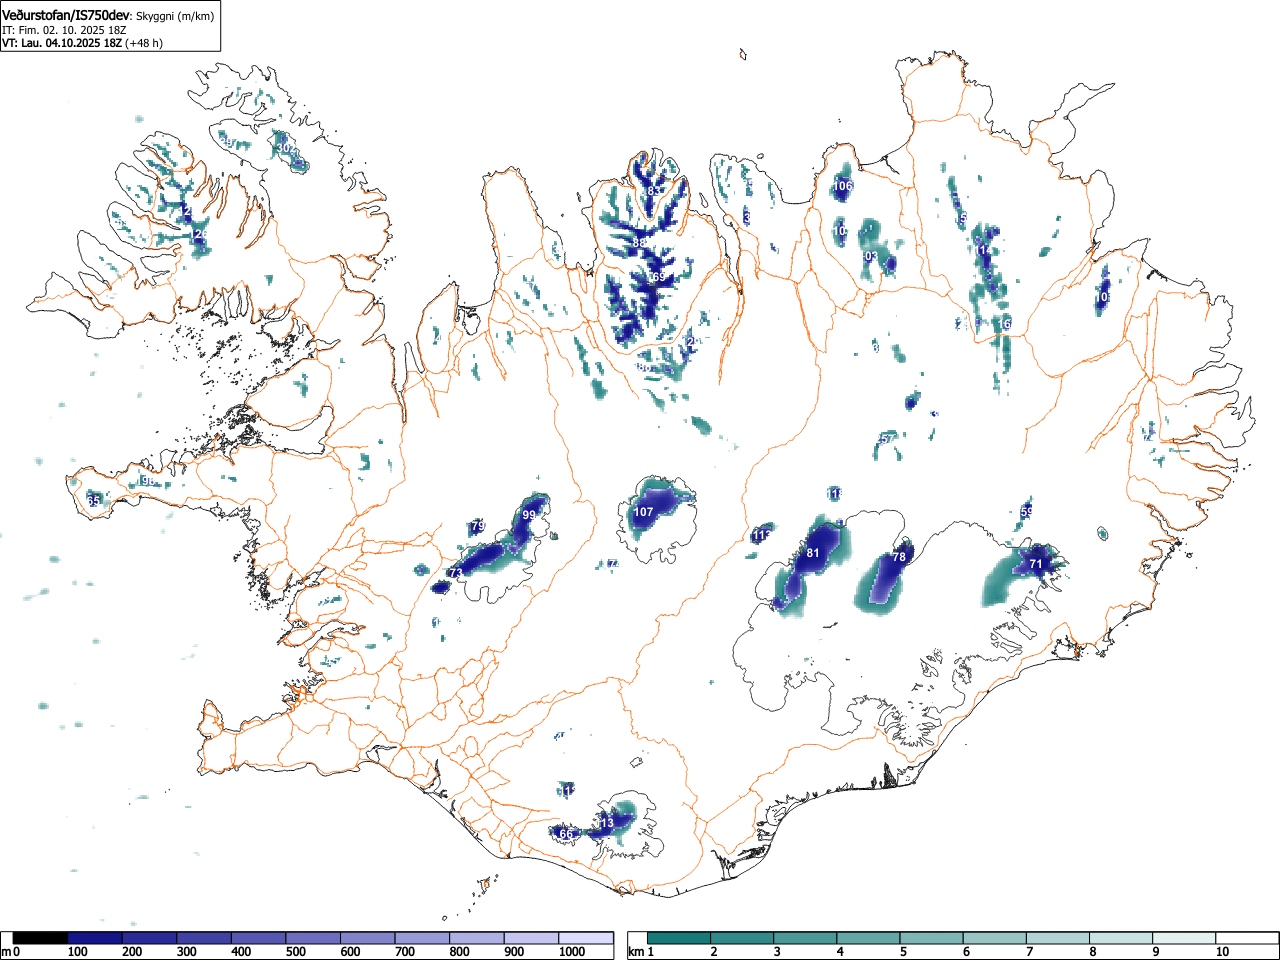Pick the 1–2 km dark teal swatch

(x=679, y=938)
